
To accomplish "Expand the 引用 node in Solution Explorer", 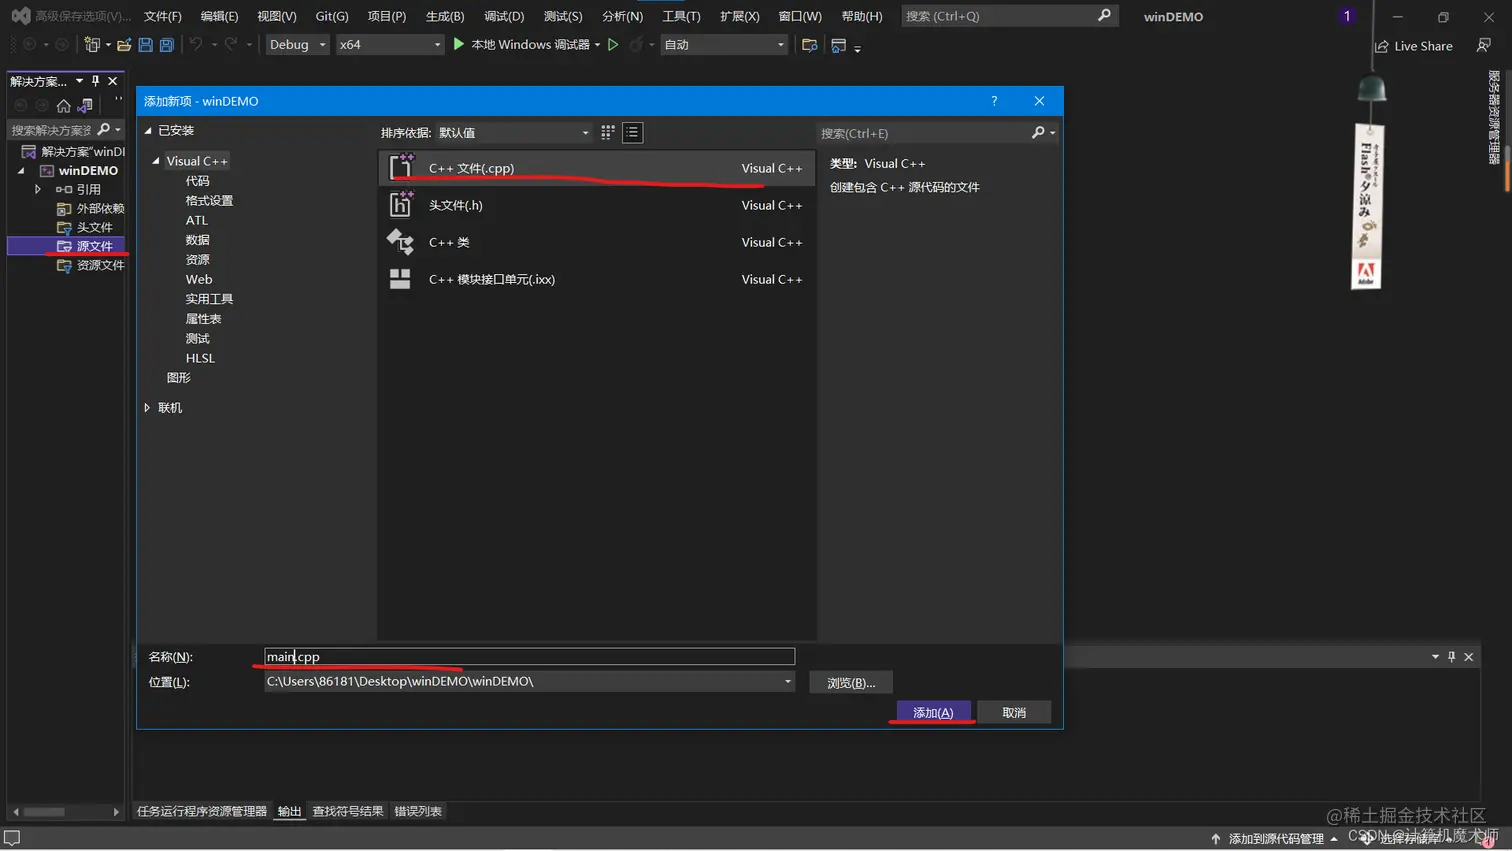I will click(x=38, y=189).
